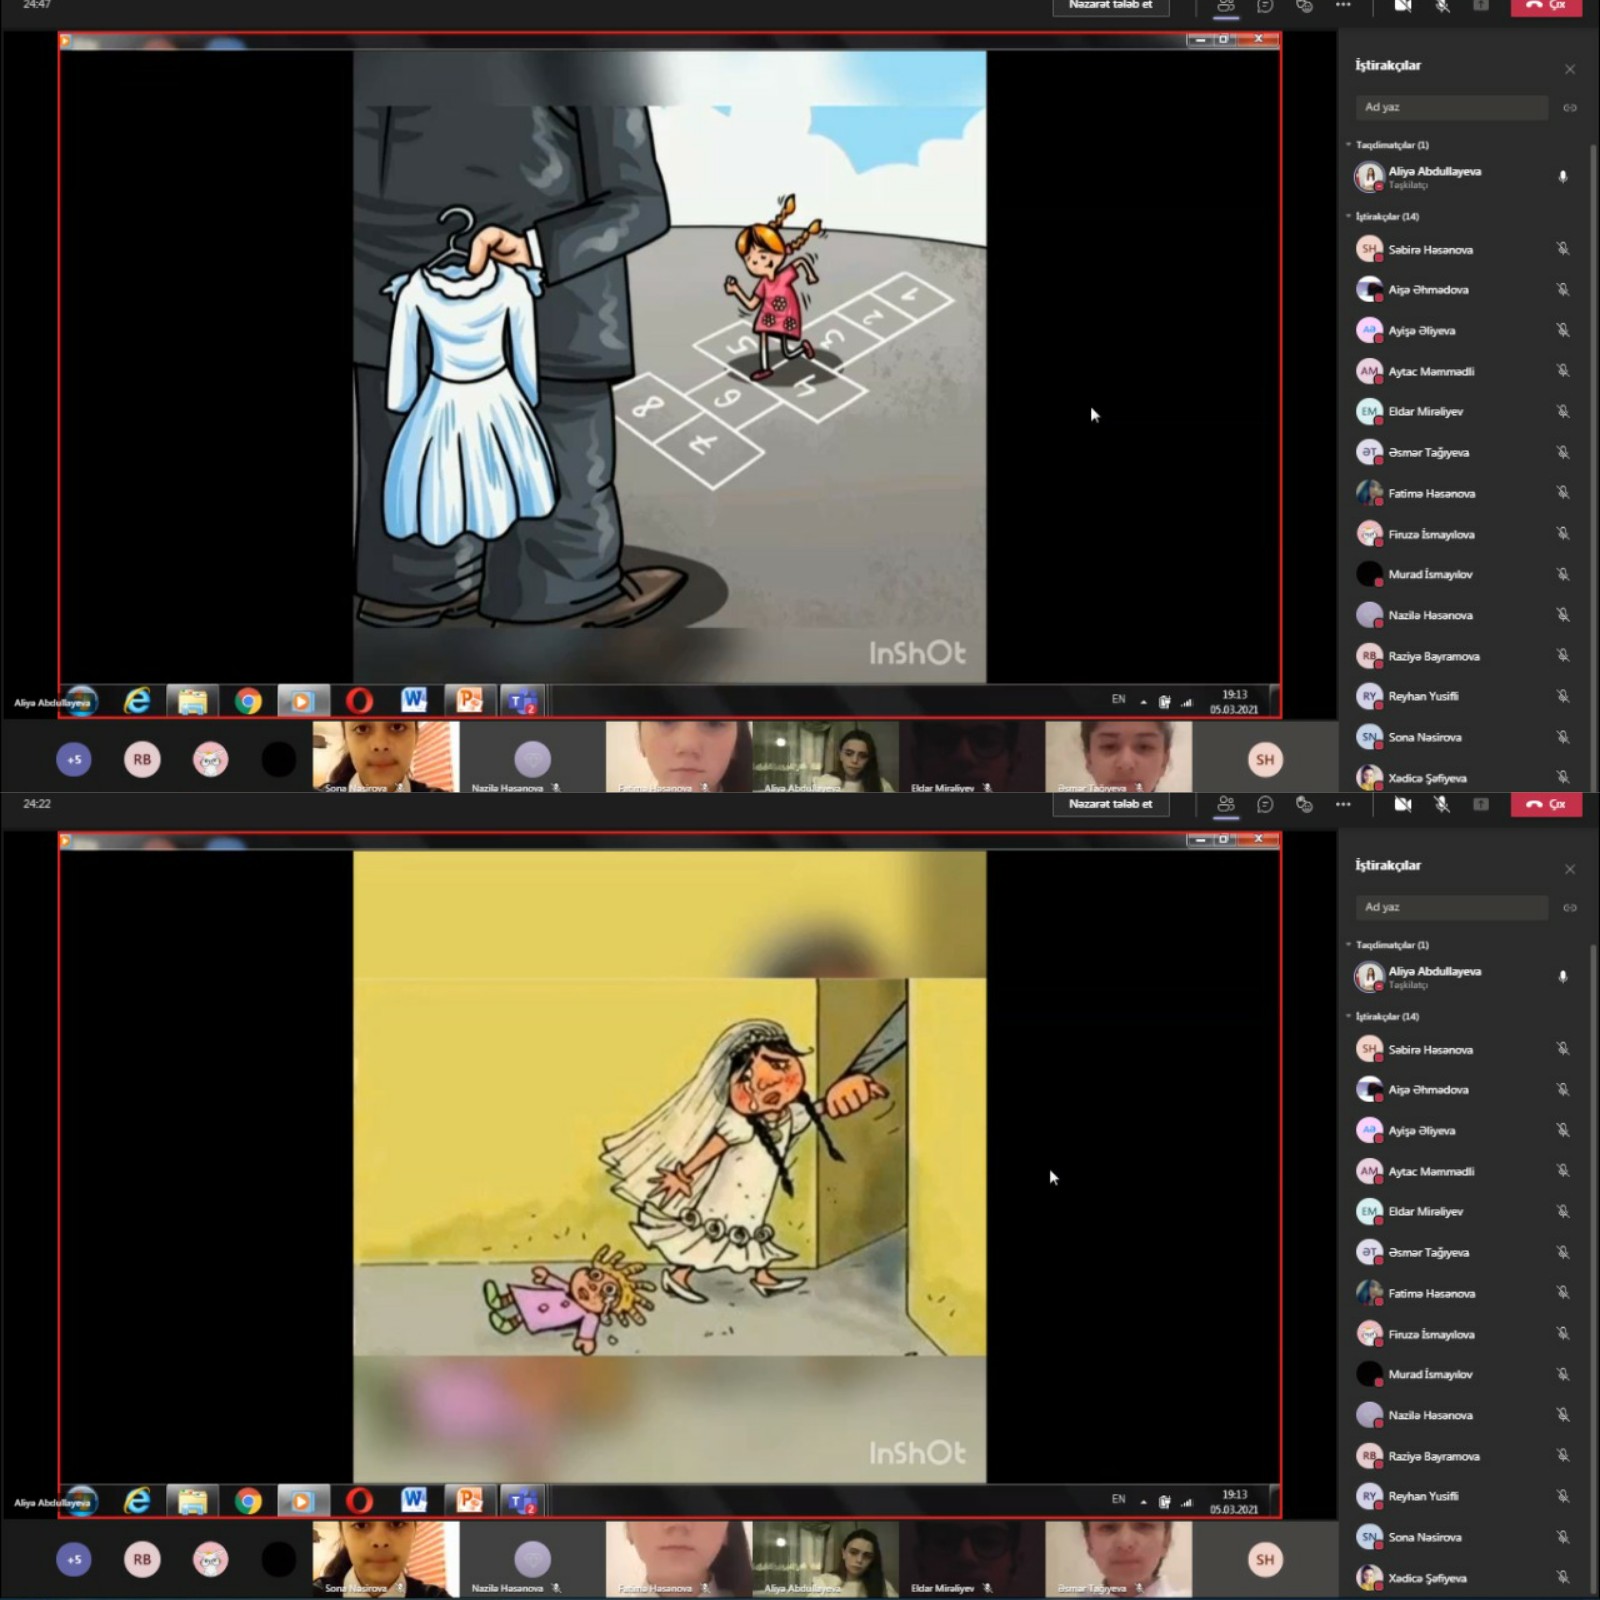Click SH avatar in 24:47 meeting strip

click(x=1265, y=759)
